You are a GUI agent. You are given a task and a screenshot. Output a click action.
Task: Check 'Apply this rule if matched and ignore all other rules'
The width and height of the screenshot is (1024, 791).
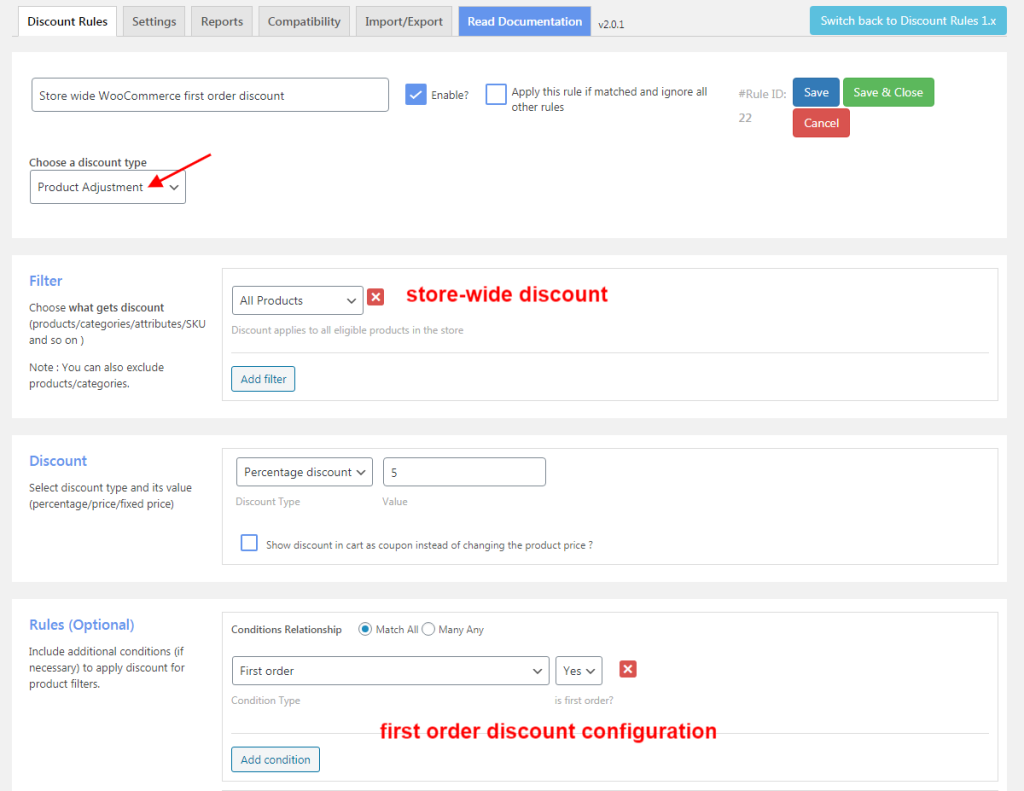[x=495, y=93]
